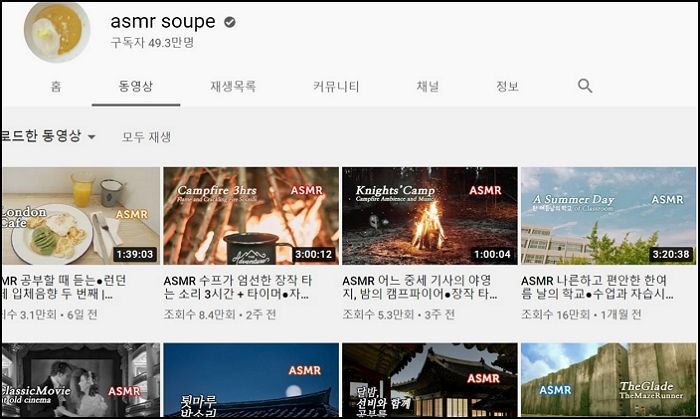Click 조회수 8.4만회 • 2주 전 text
The height and width of the screenshot is (419, 700).
coord(220,315)
